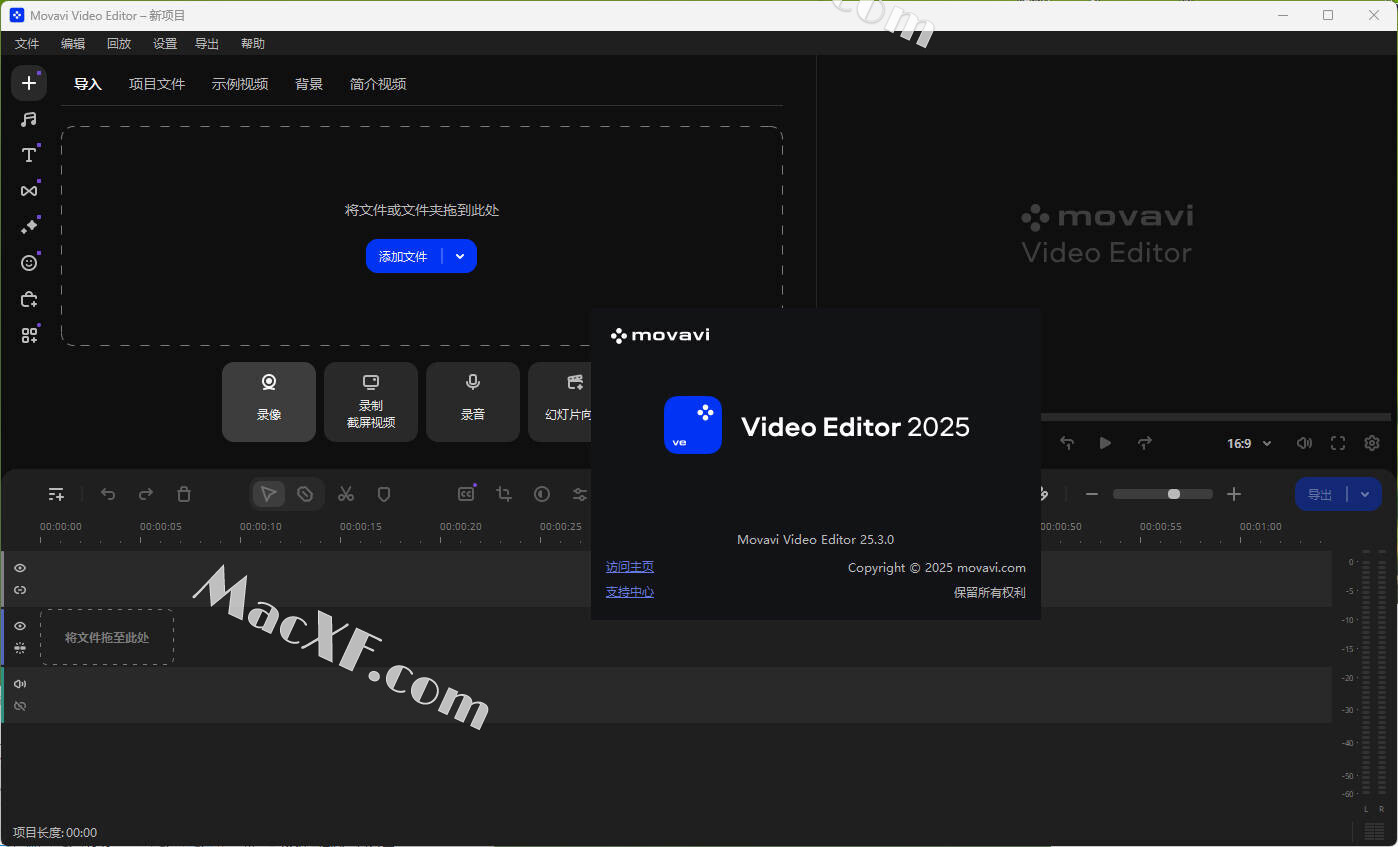Click the scissors split icon
The height and width of the screenshot is (847, 1398).
click(x=346, y=494)
